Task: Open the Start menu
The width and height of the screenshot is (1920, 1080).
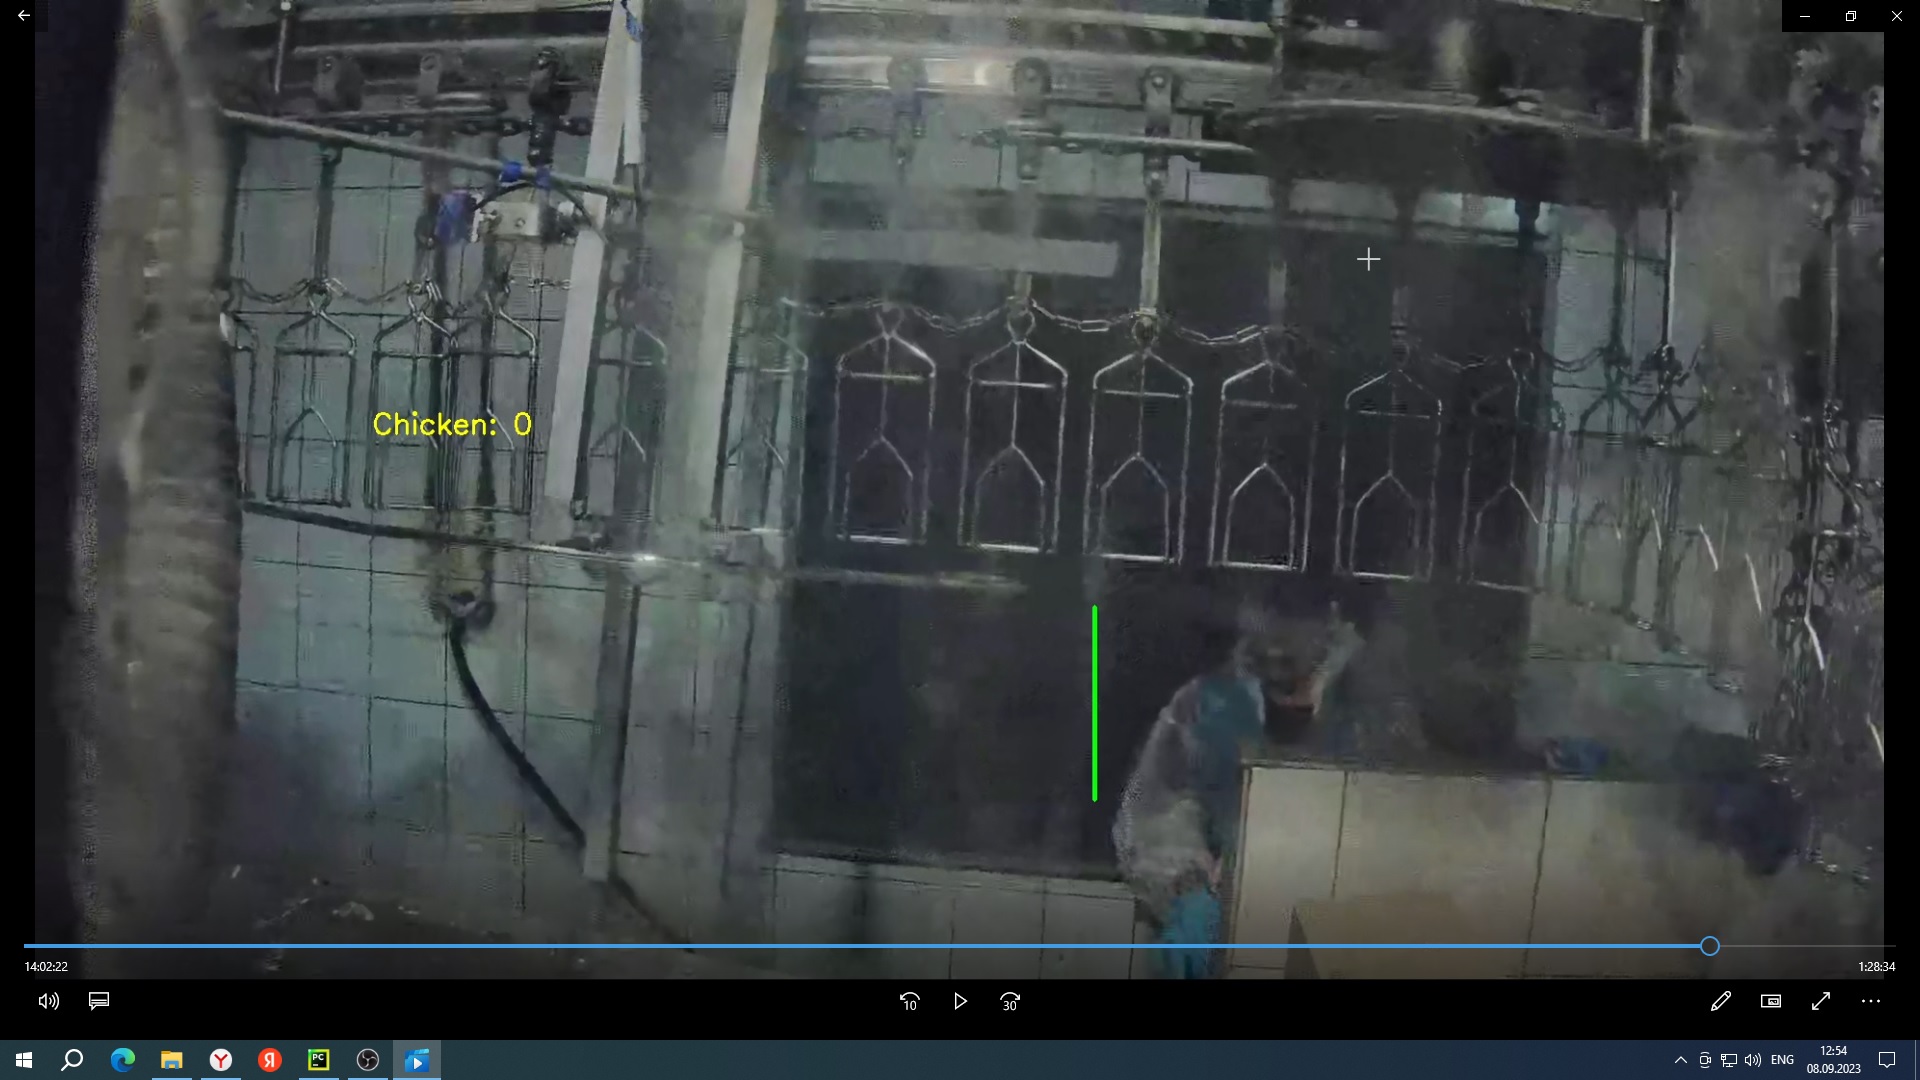Action: click(x=24, y=1060)
